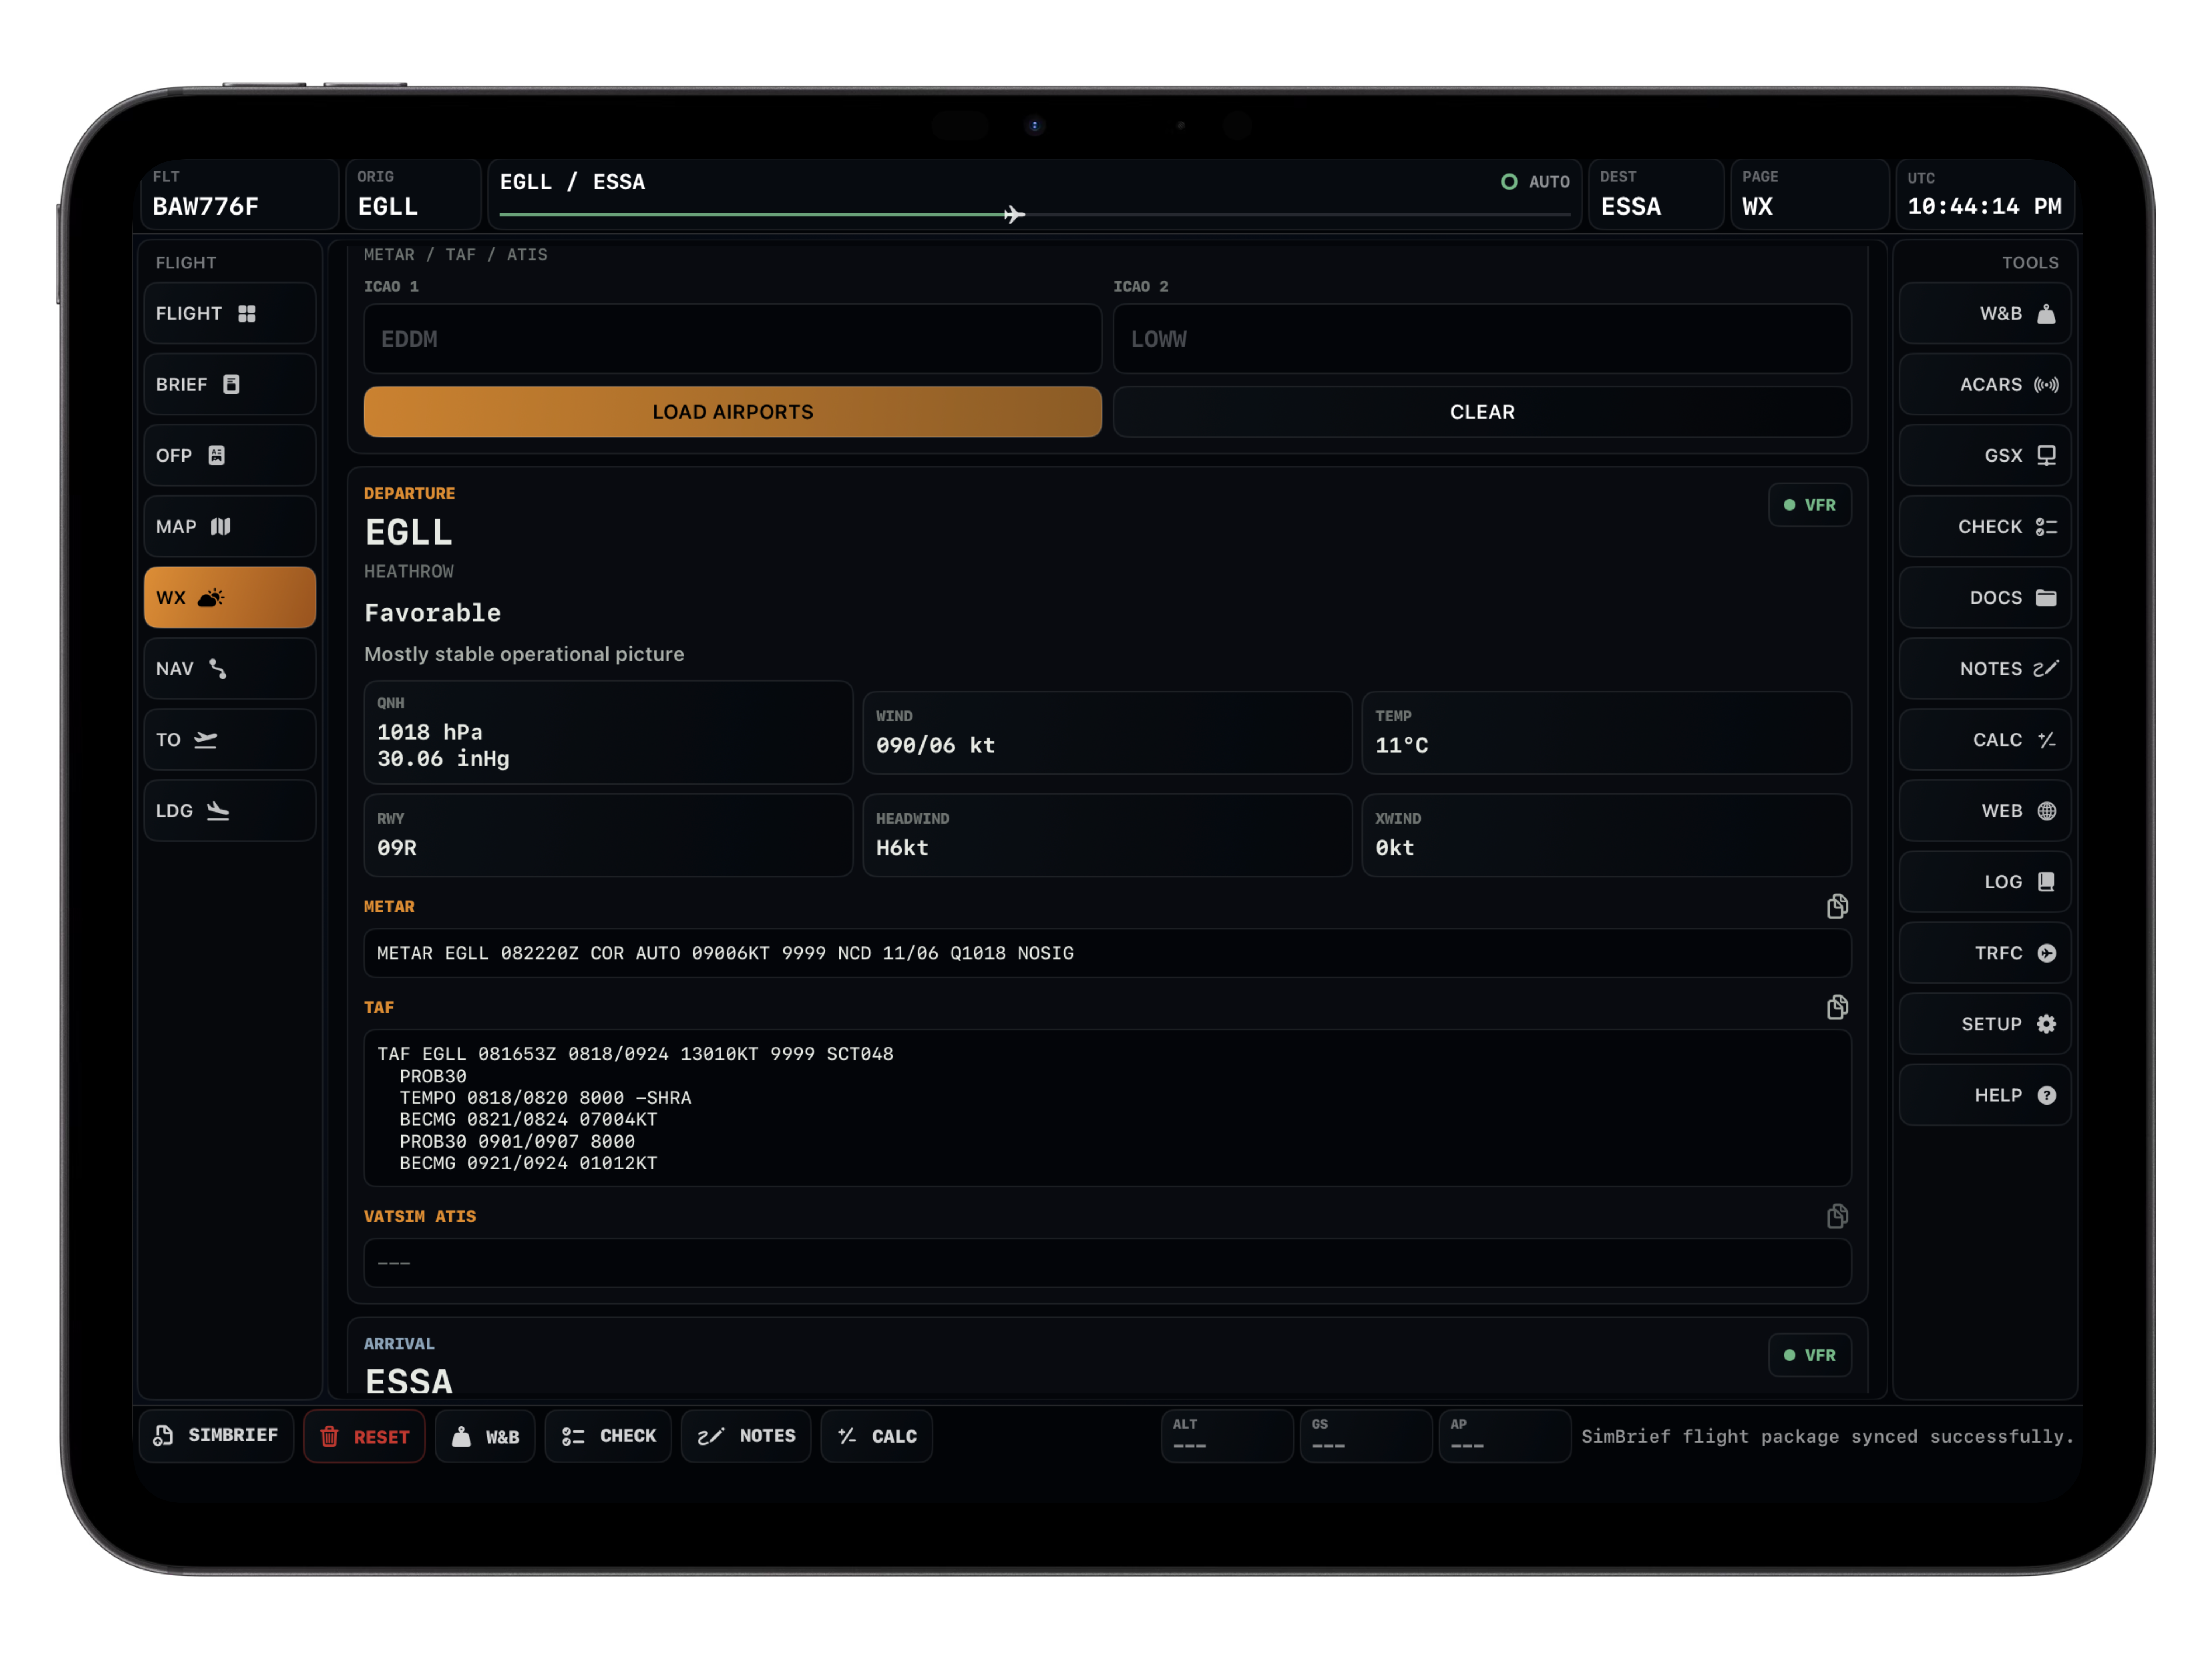Click the METAR EGLL text line
Image resolution: width=2212 pixels, height=1659 pixels.
[1107, 953]
